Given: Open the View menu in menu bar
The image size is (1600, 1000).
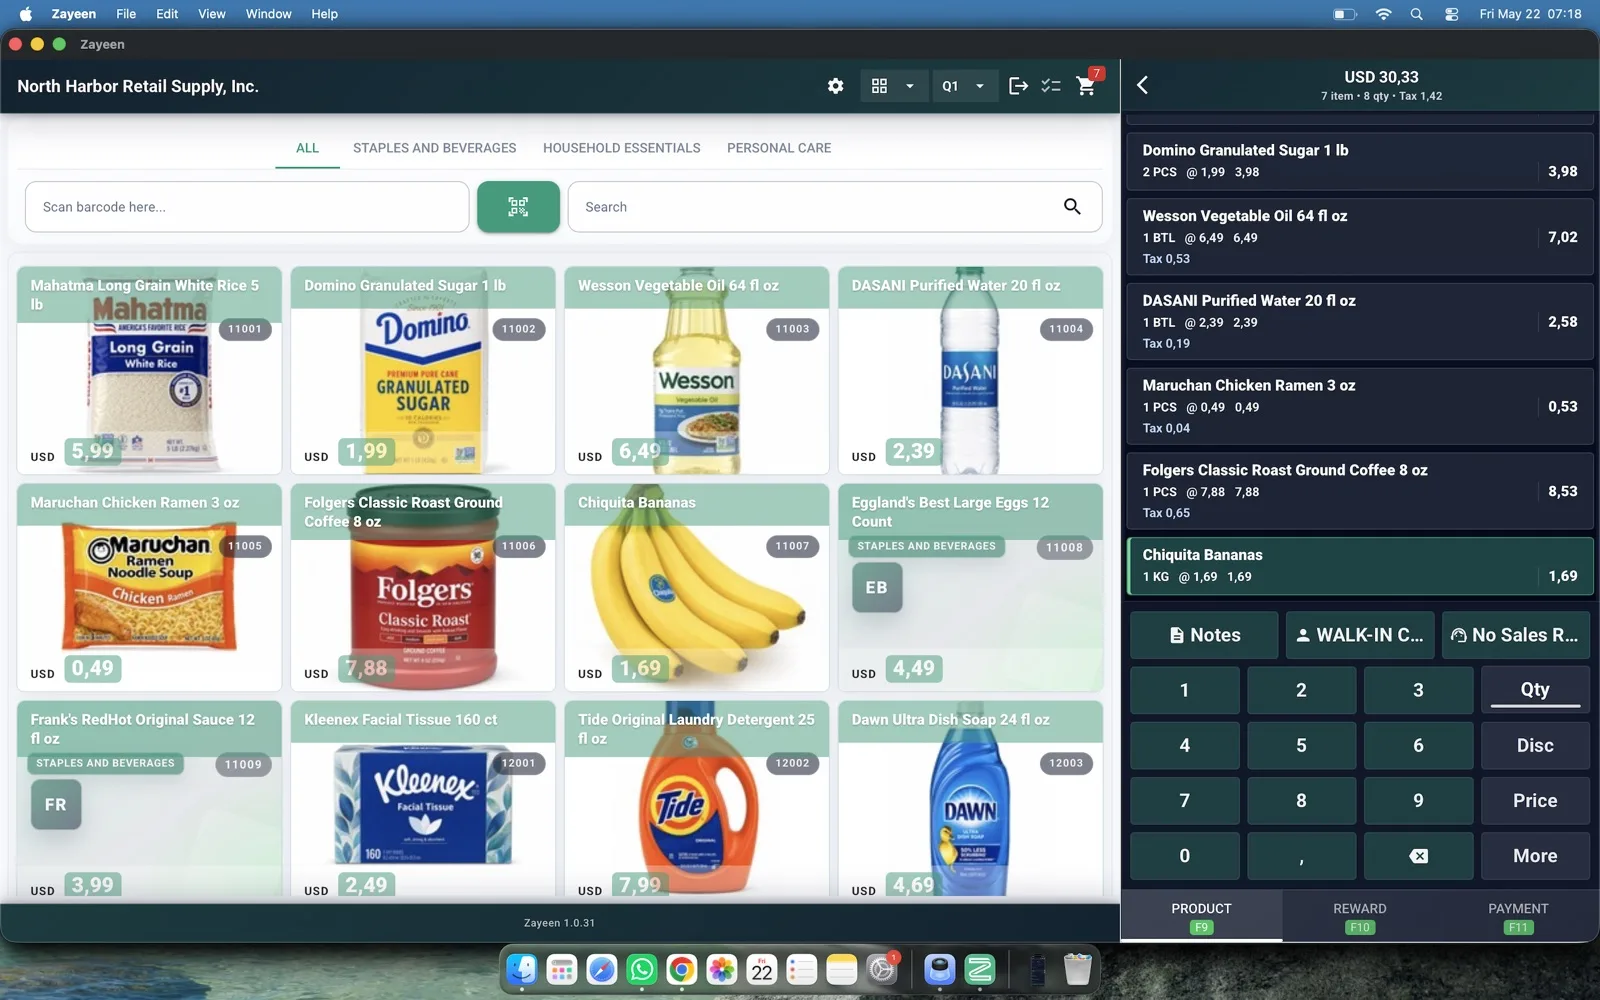Looking at the screenshot, I should 212,14.
